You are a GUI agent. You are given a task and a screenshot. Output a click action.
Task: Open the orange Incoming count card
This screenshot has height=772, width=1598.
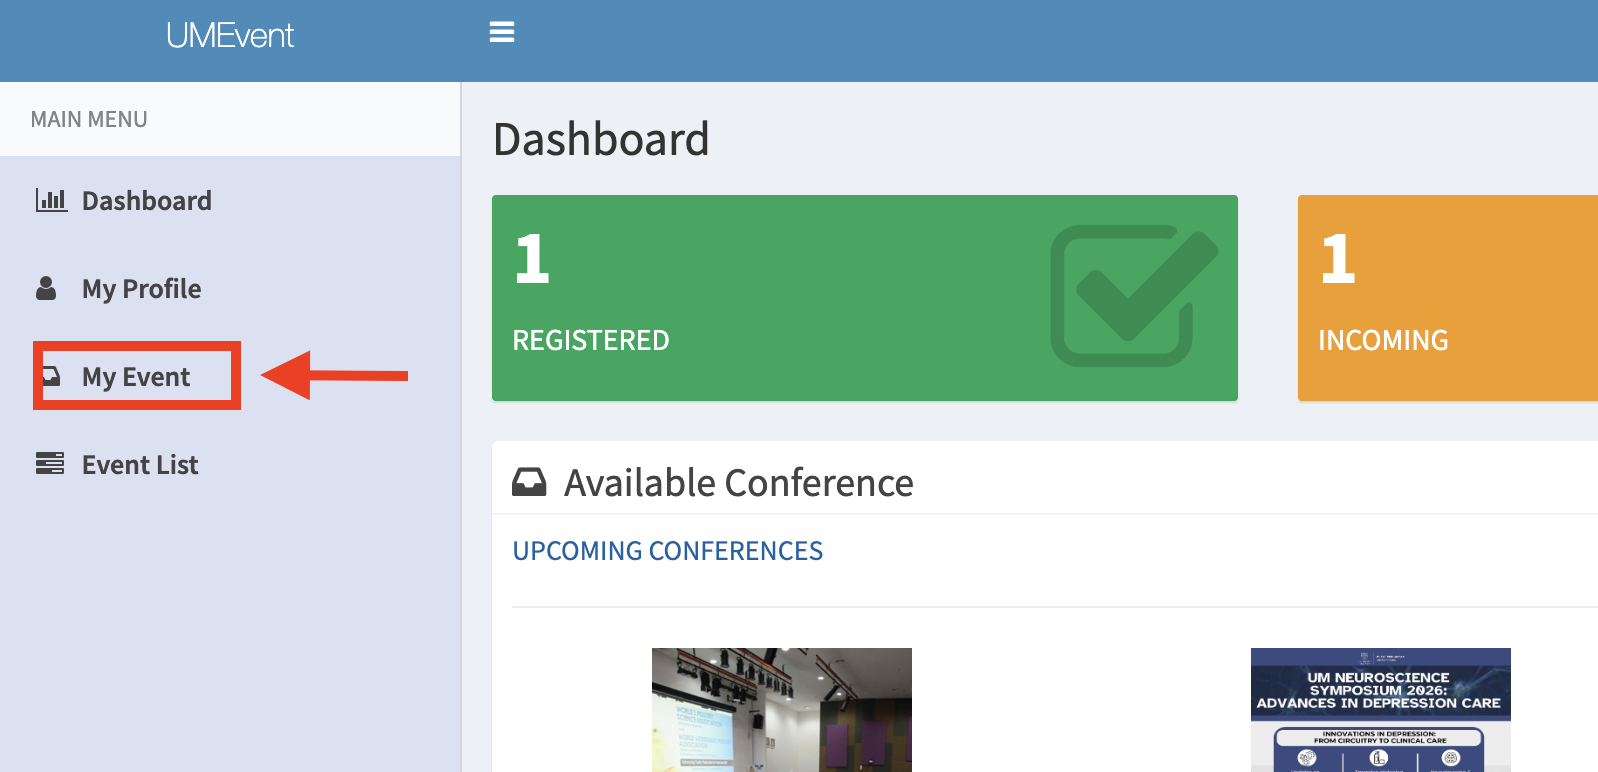[x=1448, y=298]
